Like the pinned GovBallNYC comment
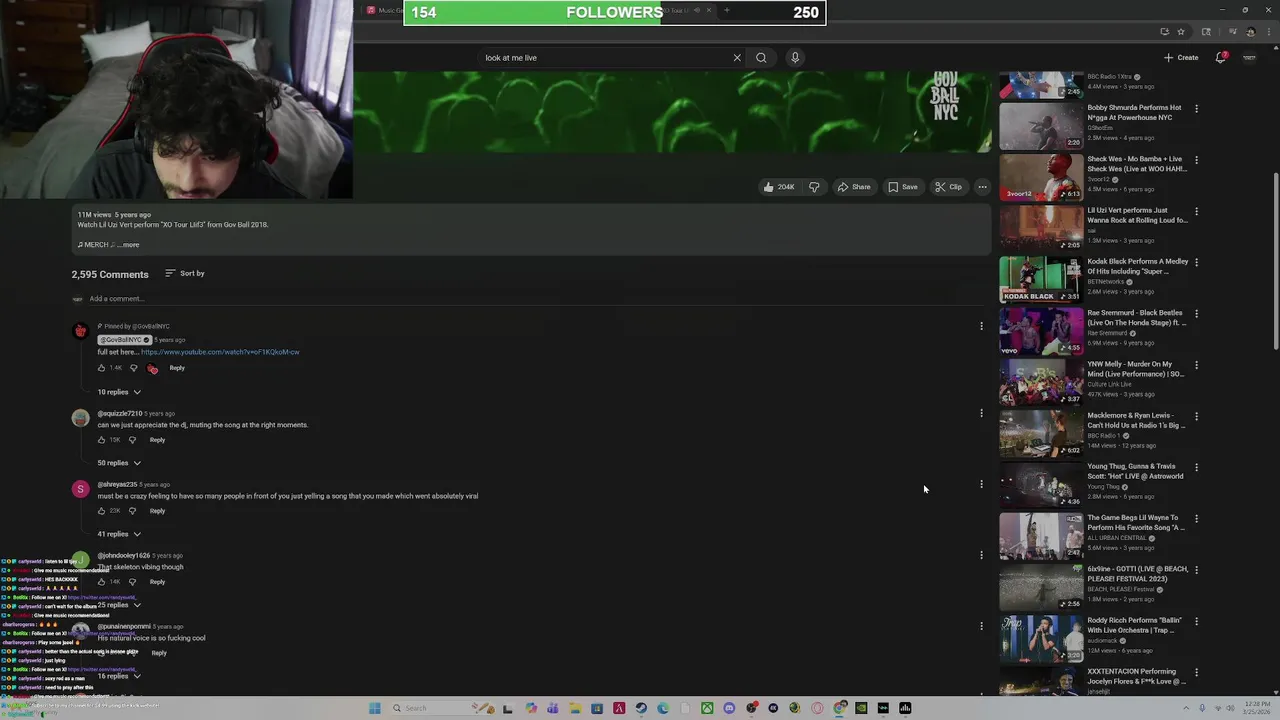Image resolution: width=1280 pixels, height=720 pixels. pyautogui.click(x=101, y=368)
